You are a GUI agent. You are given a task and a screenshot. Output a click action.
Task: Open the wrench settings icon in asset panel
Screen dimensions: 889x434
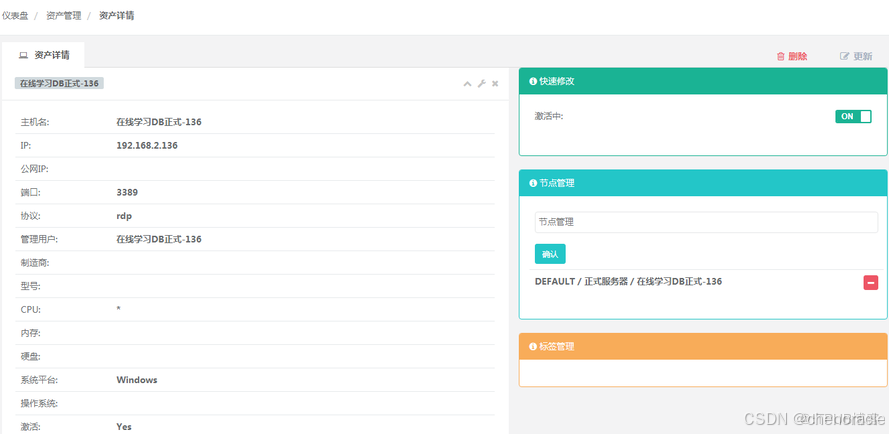point(481,84)
